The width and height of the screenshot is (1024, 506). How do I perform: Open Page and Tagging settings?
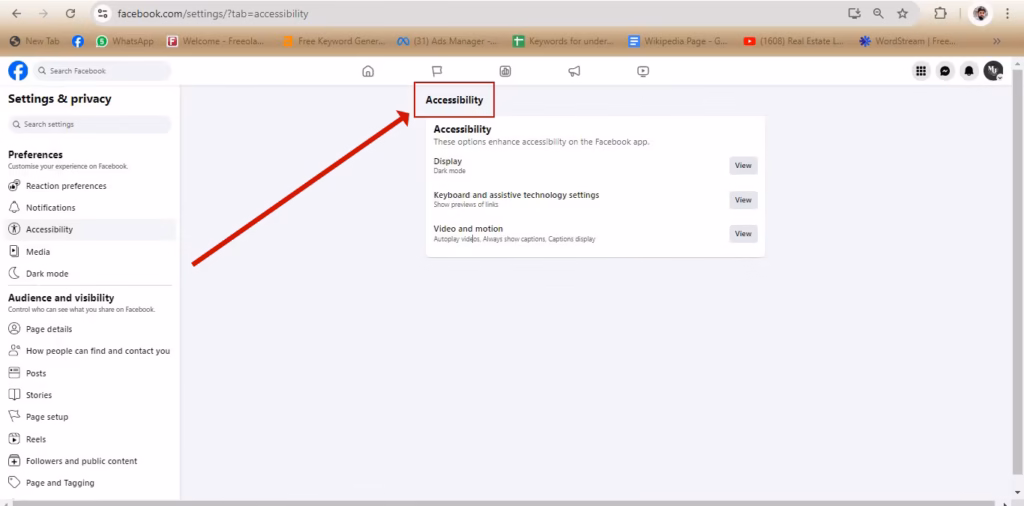click(91, 483)
